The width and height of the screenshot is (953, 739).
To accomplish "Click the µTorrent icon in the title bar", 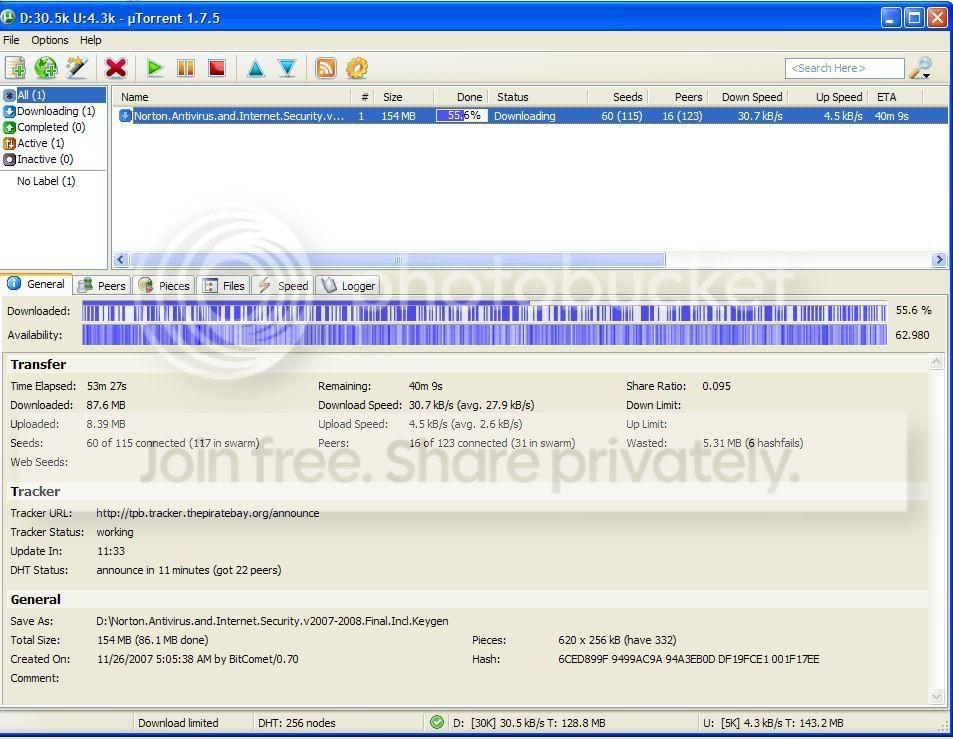I will pyautogui.click(x=8, y=17).
